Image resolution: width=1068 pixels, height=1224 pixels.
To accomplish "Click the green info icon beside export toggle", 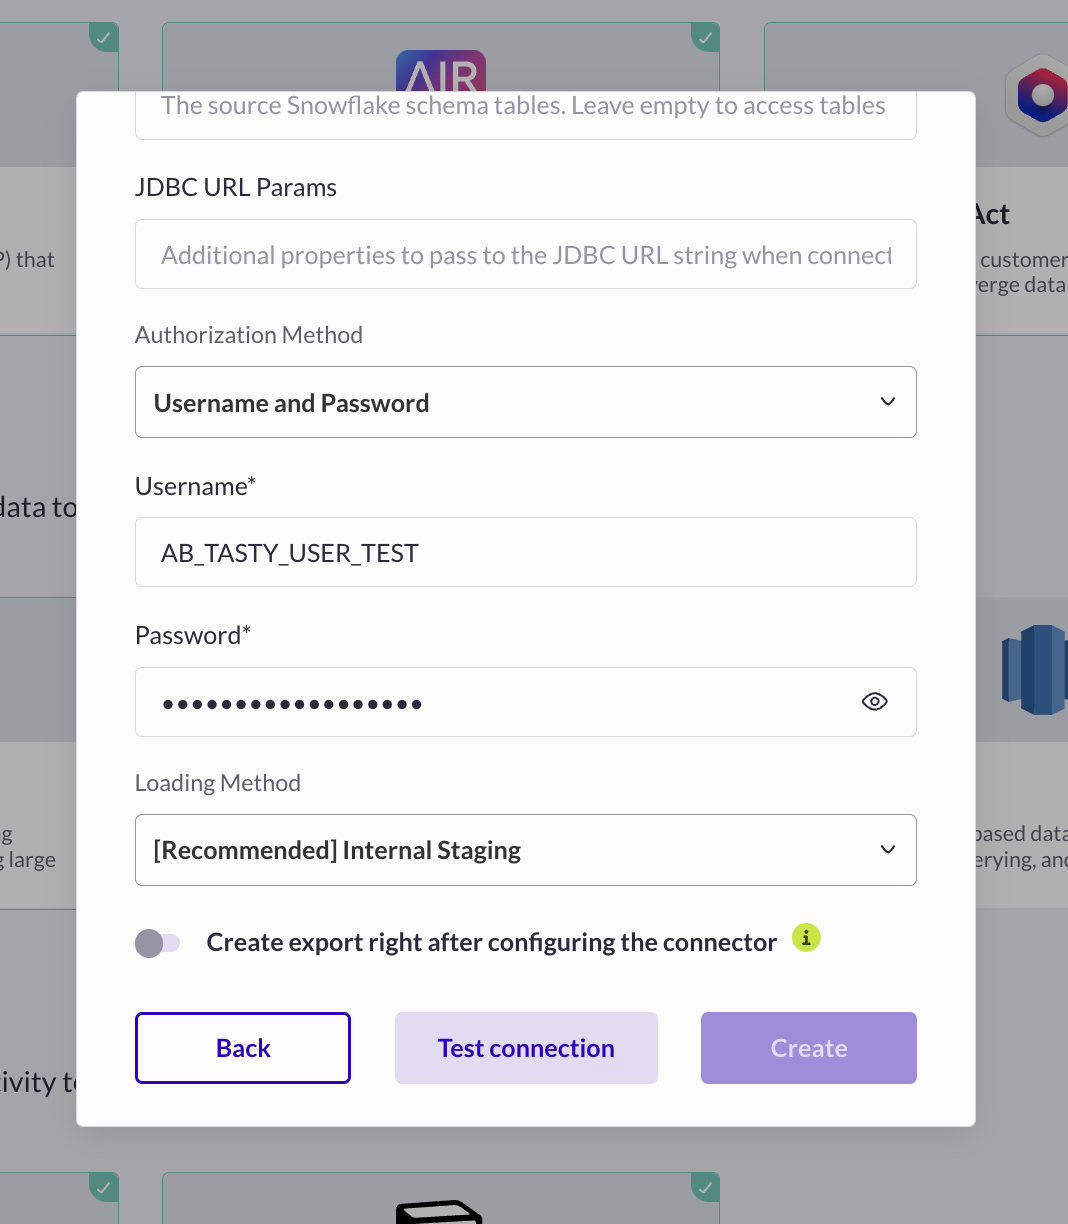I will coord(806,938).
